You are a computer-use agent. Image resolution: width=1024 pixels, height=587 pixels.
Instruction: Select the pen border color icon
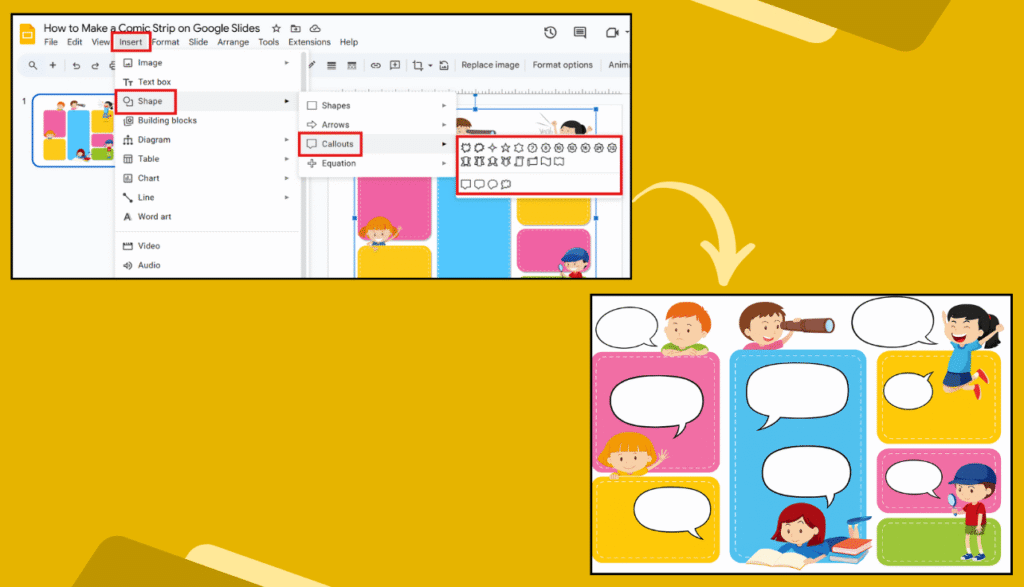[312, 65]
